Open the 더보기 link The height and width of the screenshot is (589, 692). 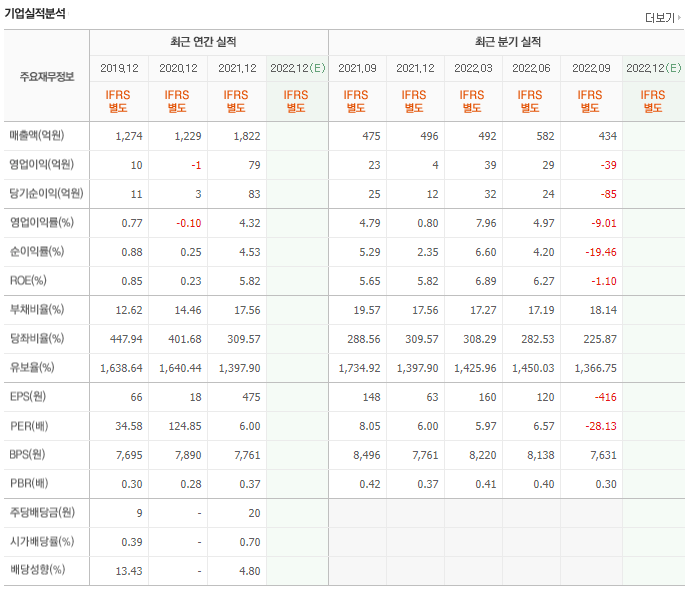pos(663,18)
